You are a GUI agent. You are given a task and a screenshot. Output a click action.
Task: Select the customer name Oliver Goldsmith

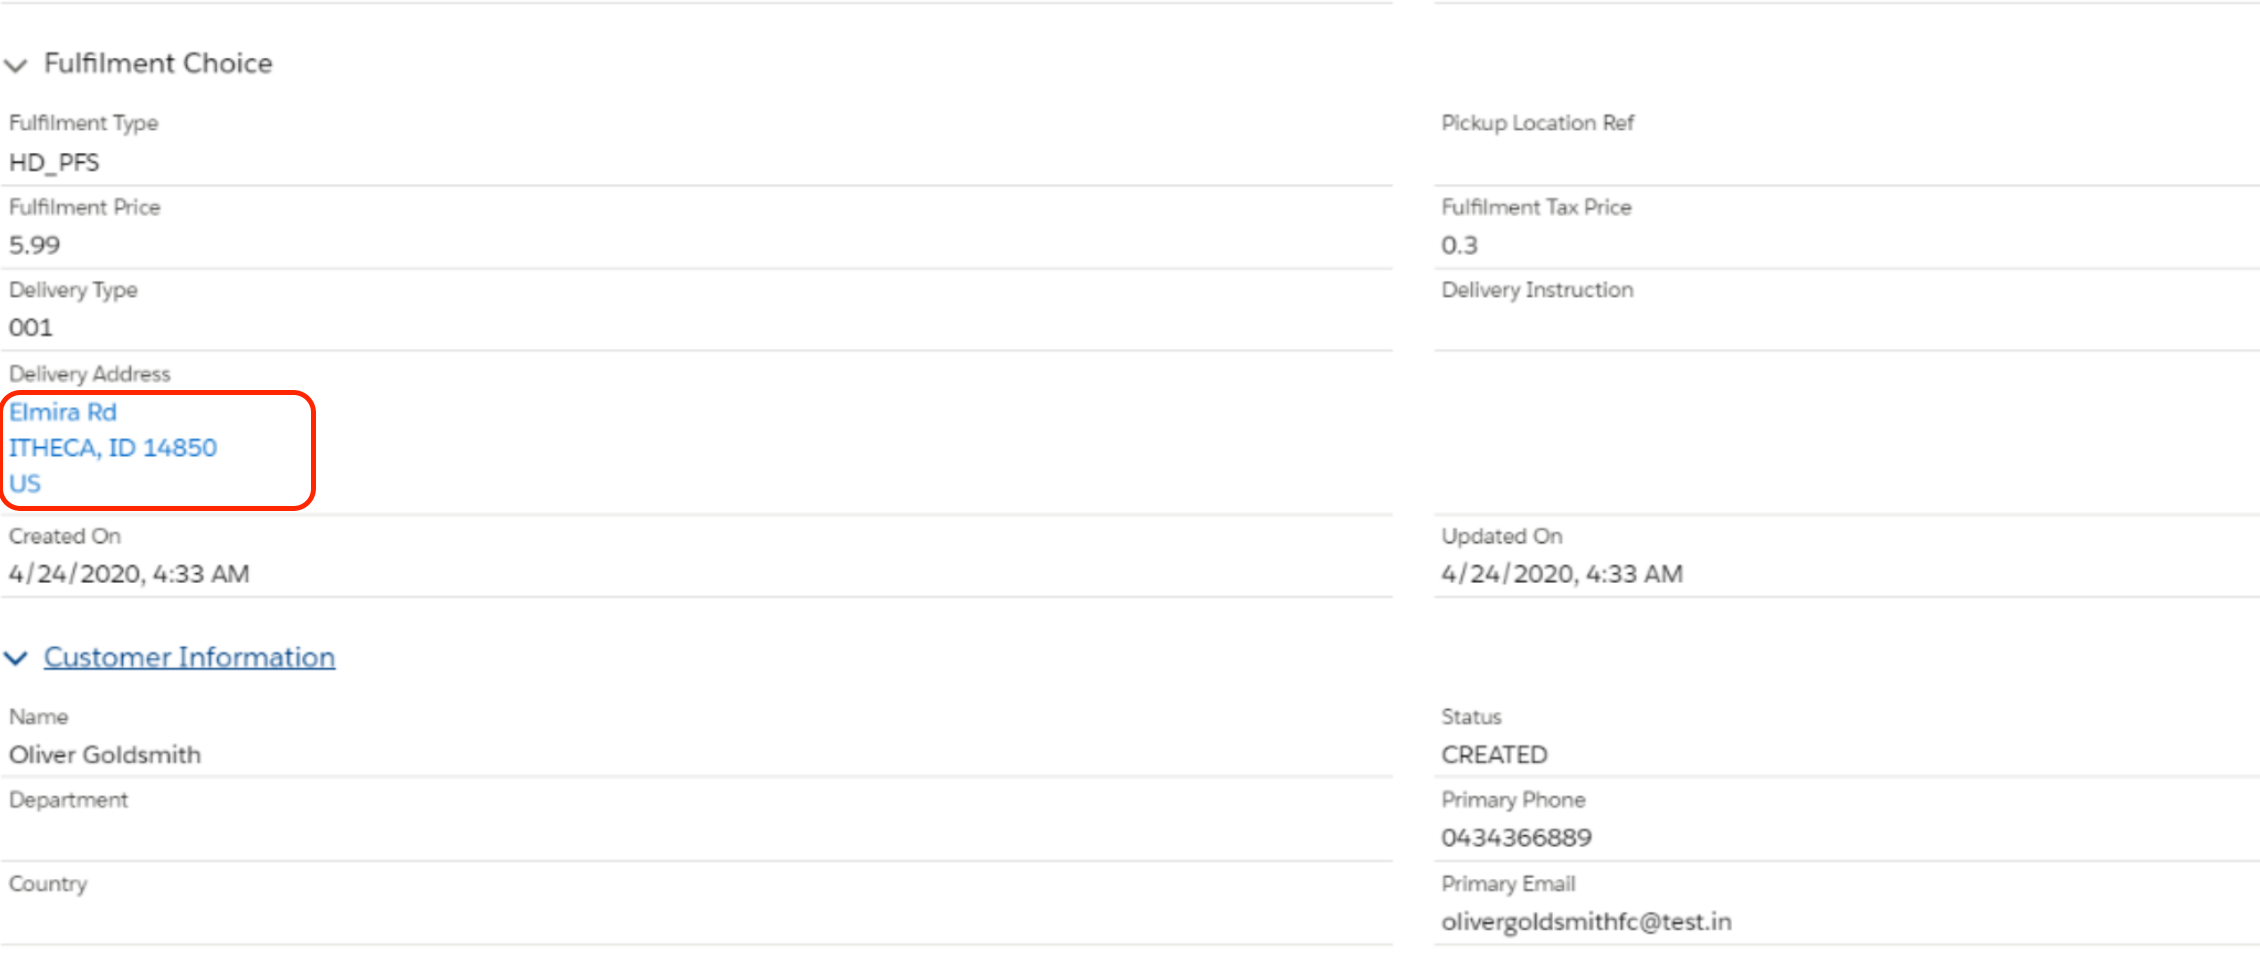coord(105,755)
